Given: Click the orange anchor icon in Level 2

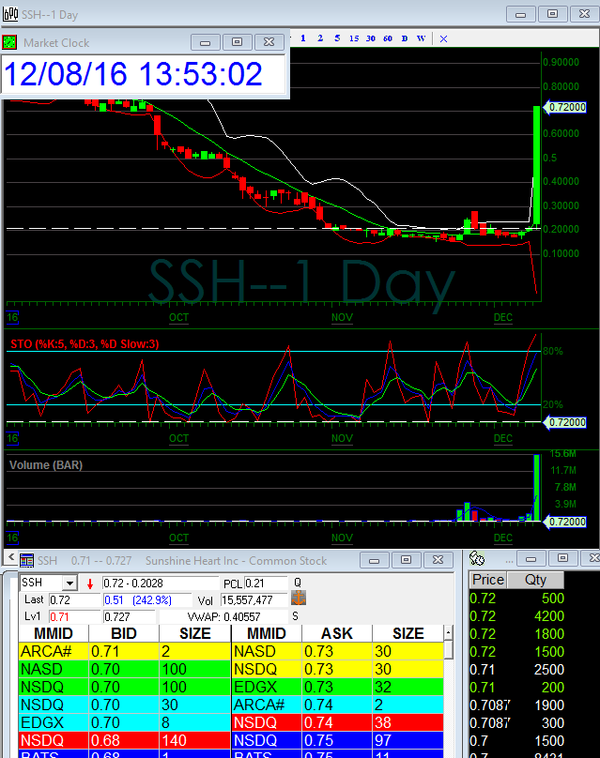Looking at the screenshot, I should [298, 598].
